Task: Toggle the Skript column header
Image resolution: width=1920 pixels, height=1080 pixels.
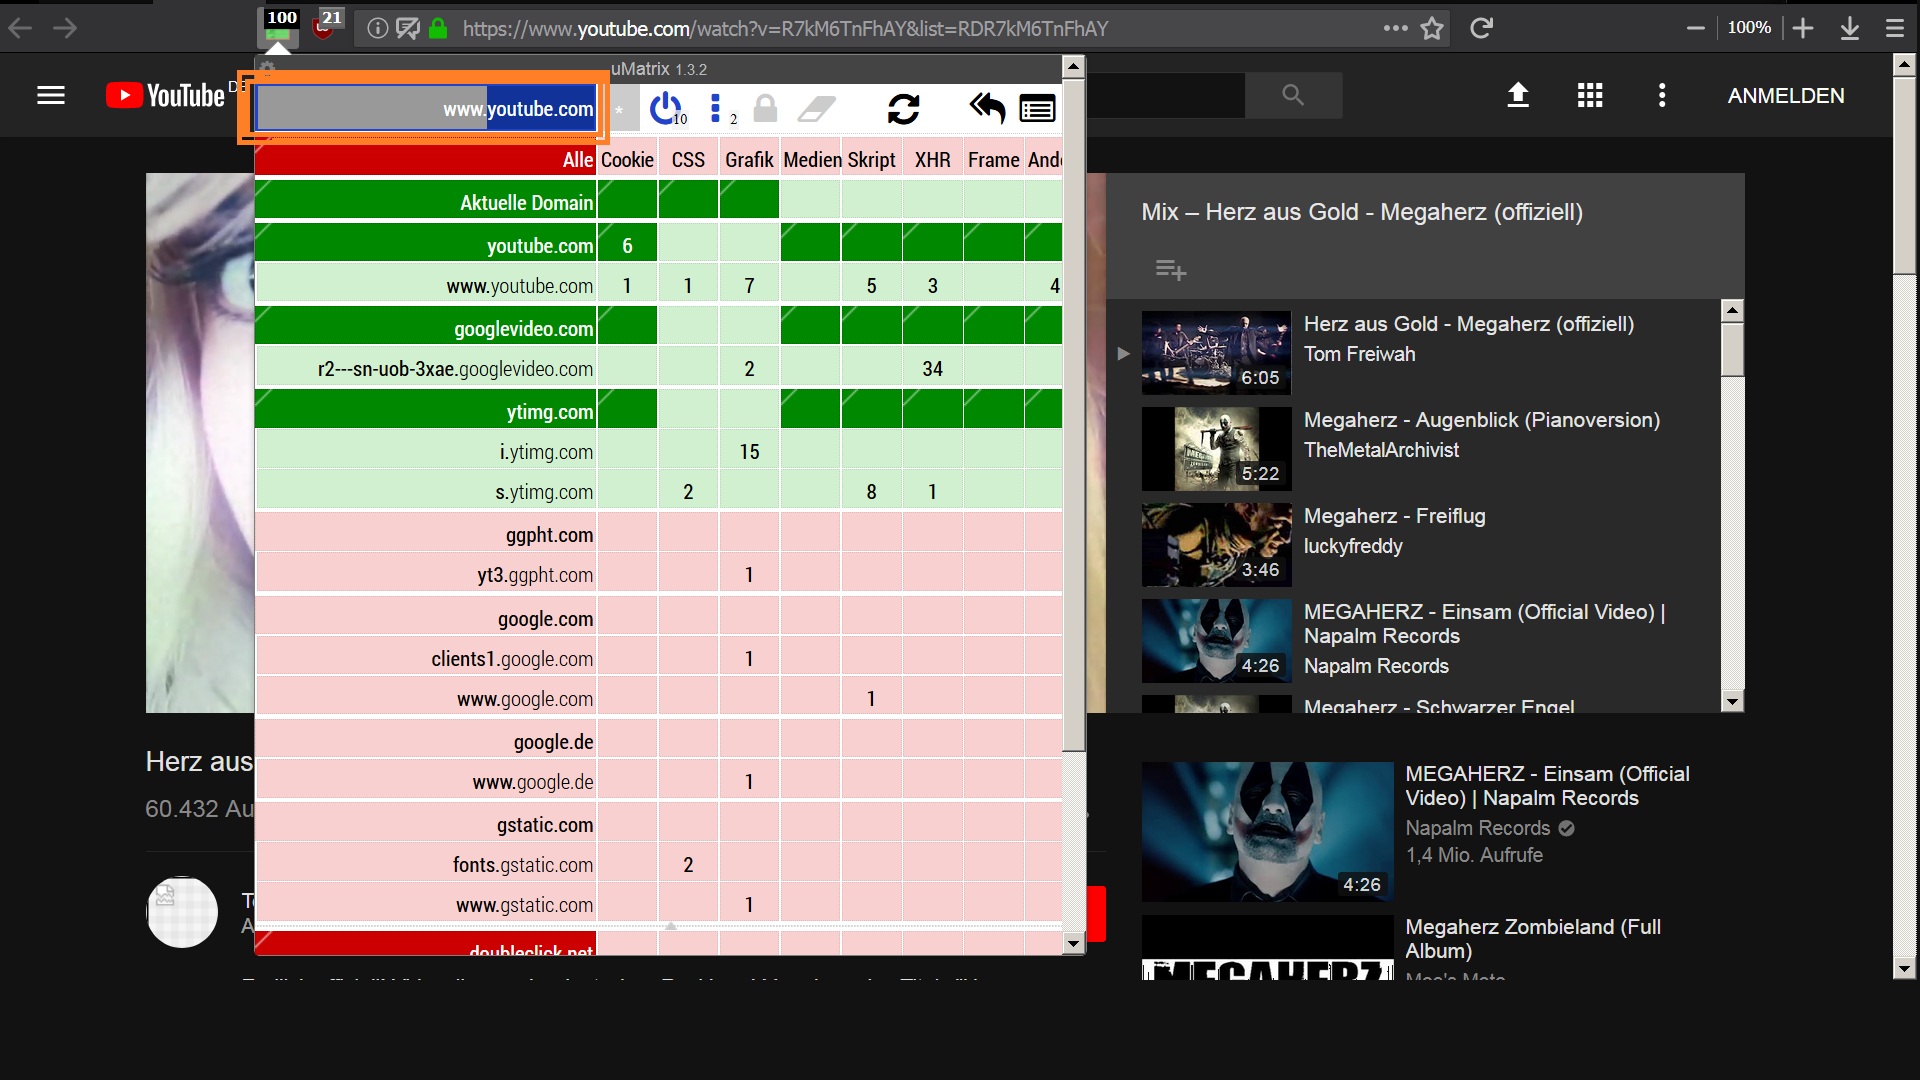Action: coord(872,160)
